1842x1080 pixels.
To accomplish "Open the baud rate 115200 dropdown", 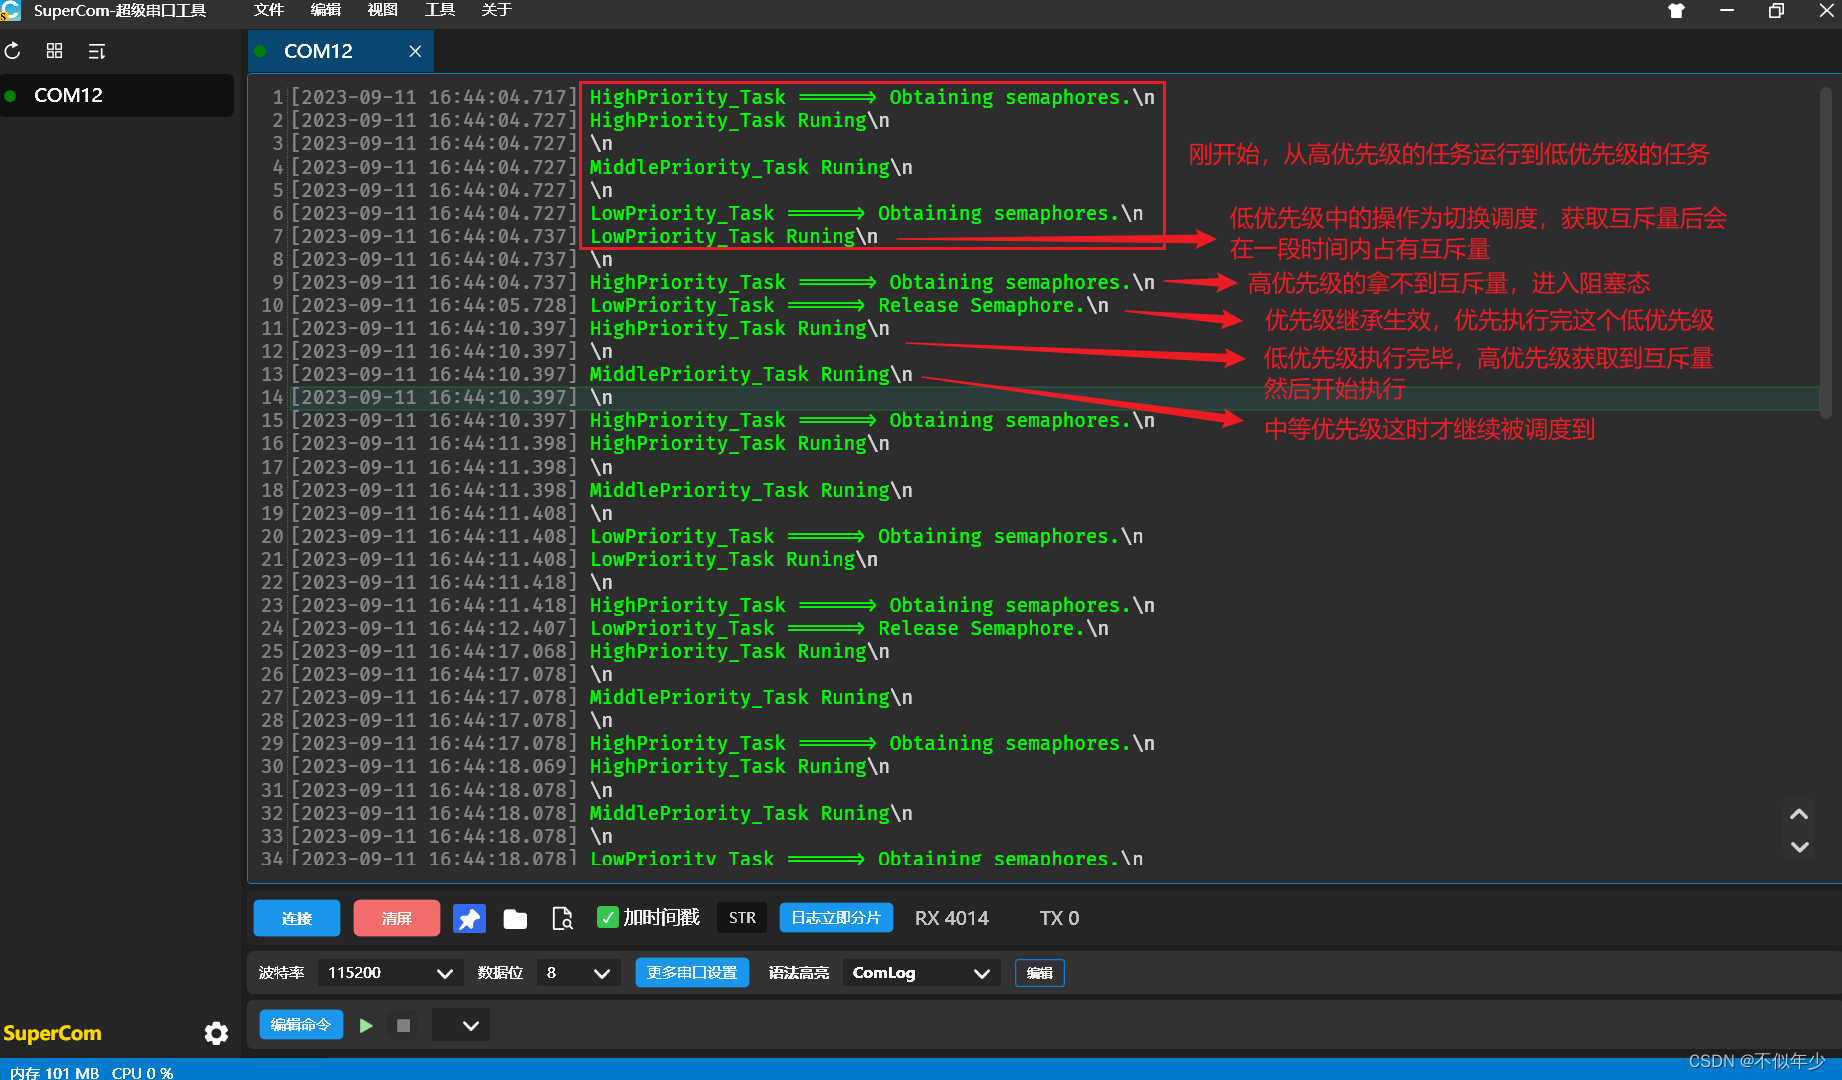I will coord(390,973).
